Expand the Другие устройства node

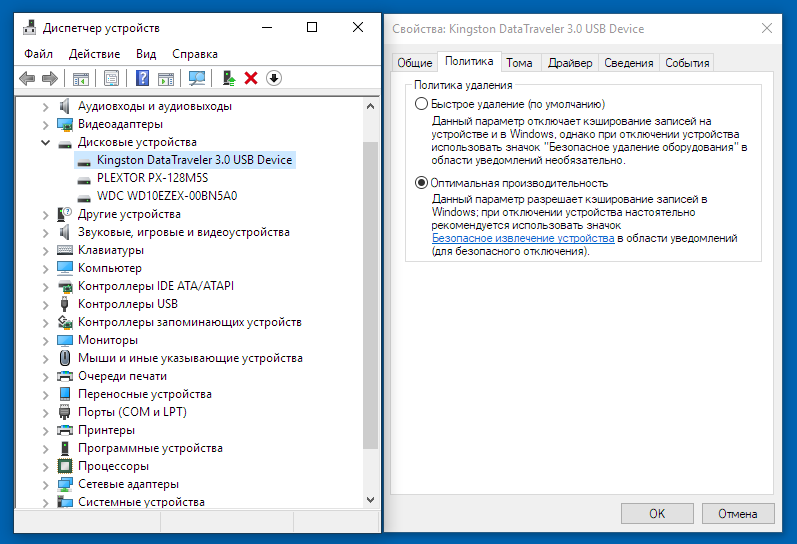(x=45, y=215)
